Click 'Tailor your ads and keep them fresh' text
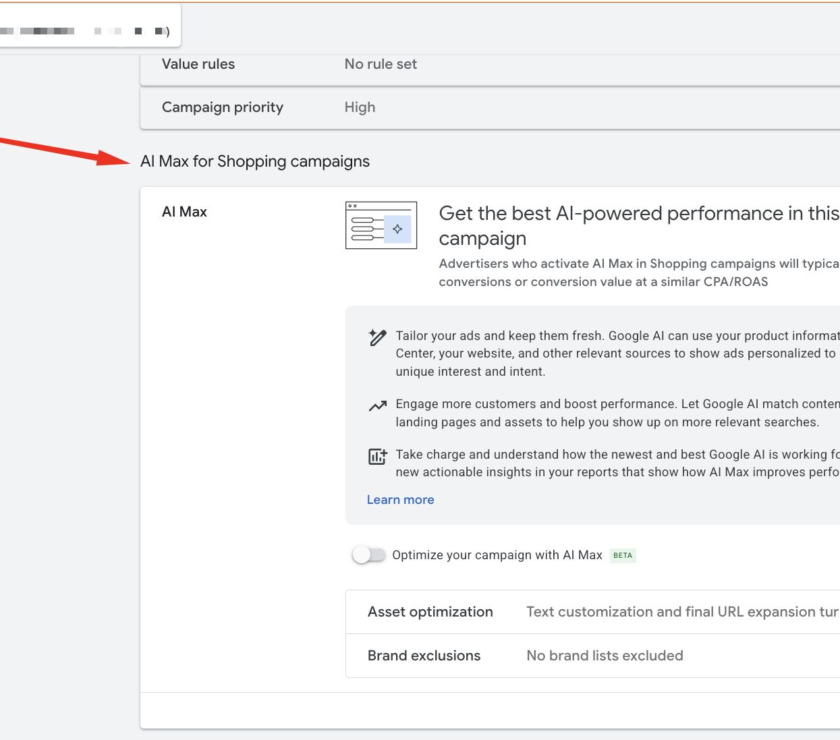840x740 pixels. (618, 354)
